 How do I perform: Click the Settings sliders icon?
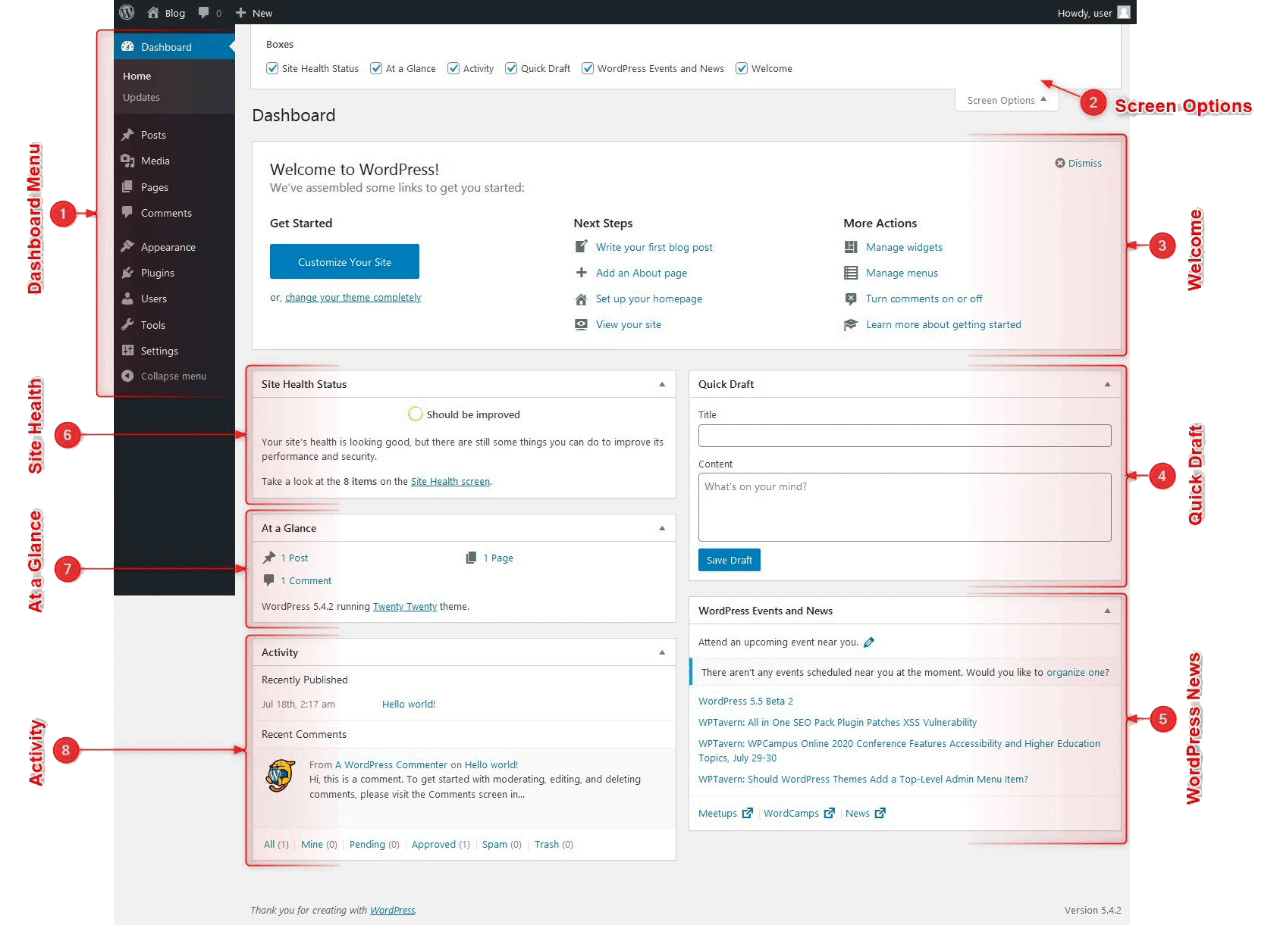tap(127, 351)
